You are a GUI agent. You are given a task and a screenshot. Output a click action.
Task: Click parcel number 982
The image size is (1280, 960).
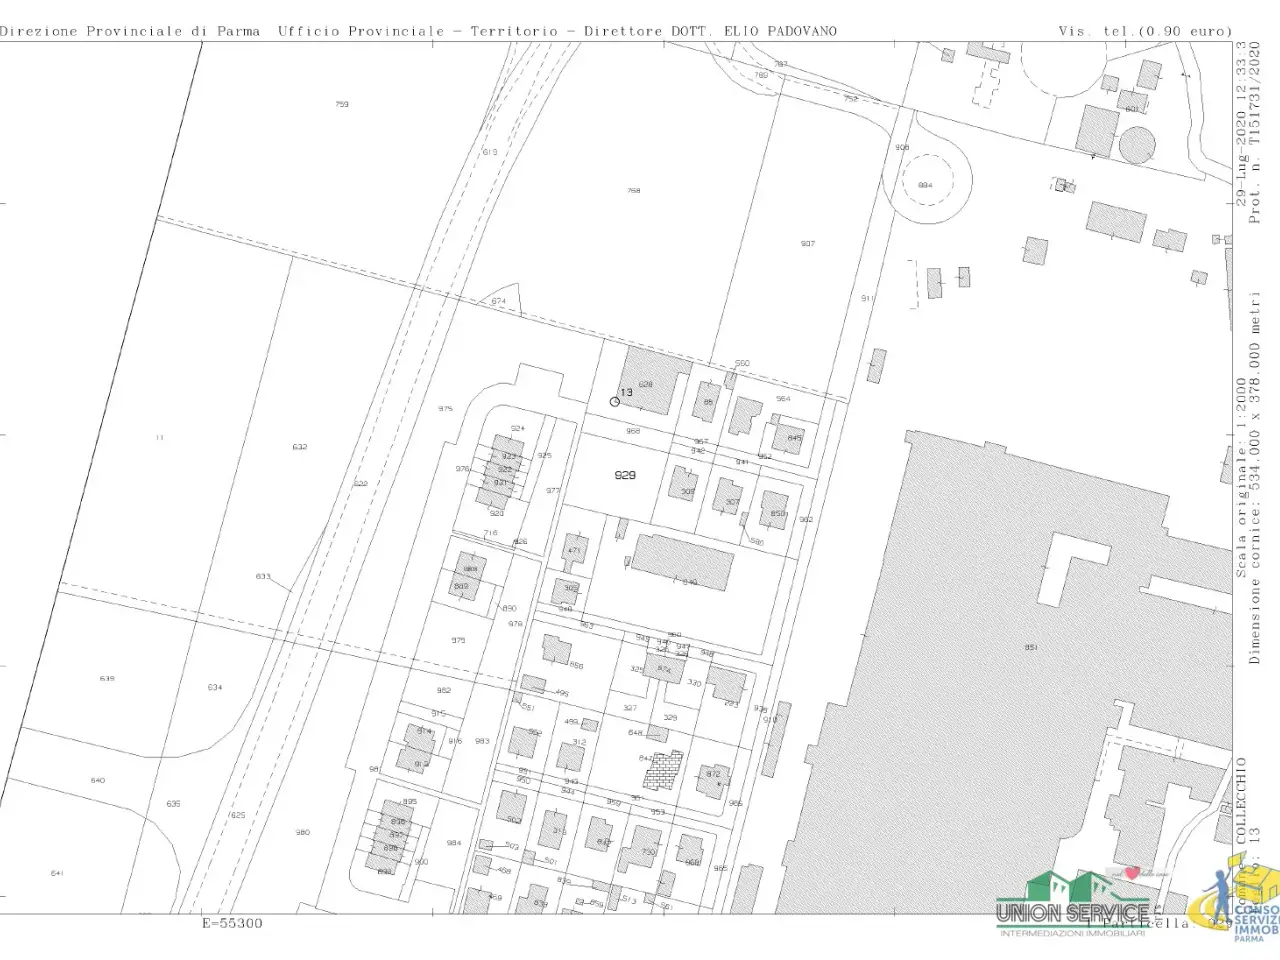pos(444,690)
